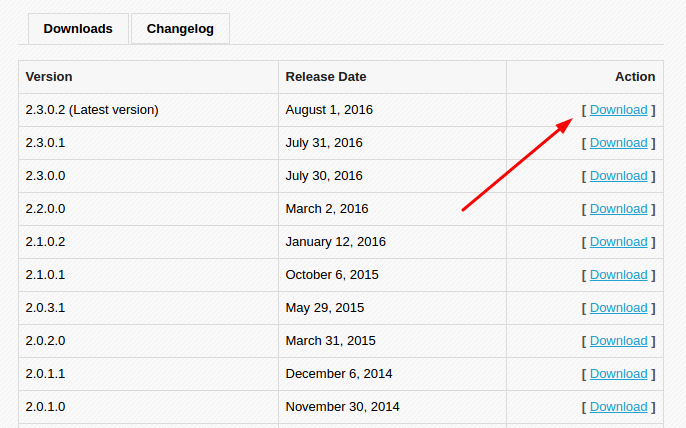Select the 2.3.0.2 (Latest version) cell
Viewport: 686px width, 428px height.
[148, 110]
